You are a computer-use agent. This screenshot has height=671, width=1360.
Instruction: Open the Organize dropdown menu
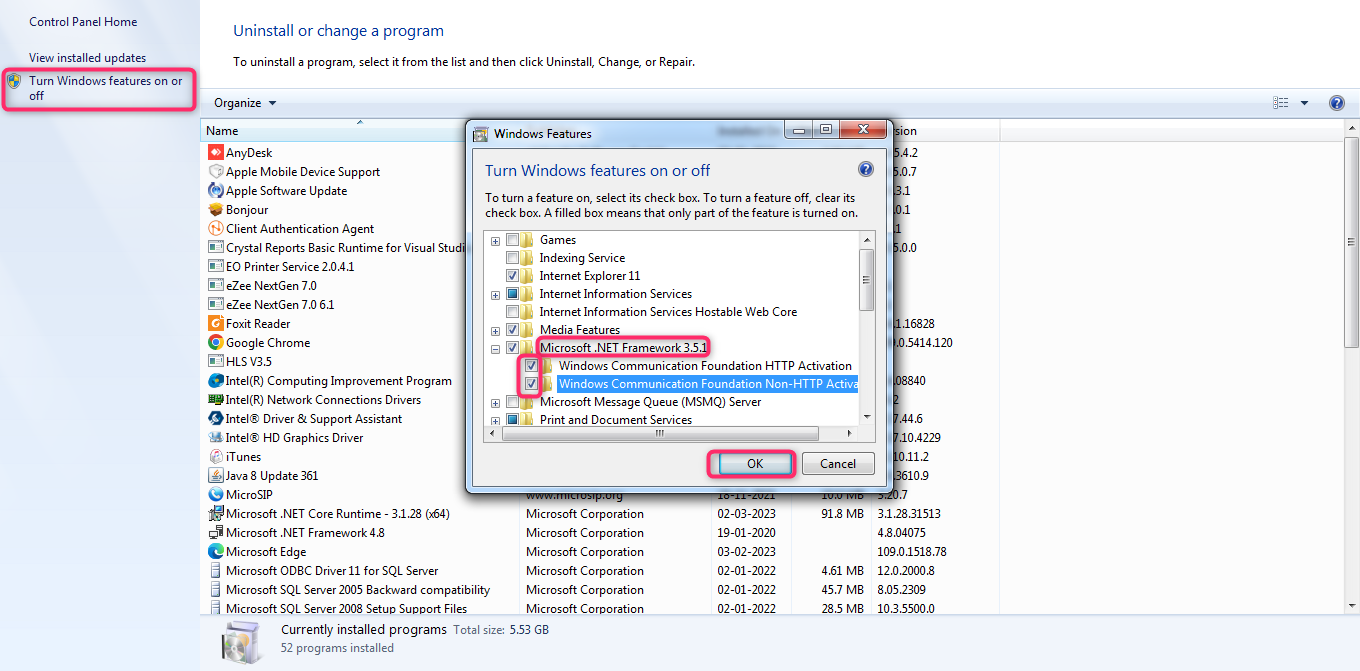tap(245, 103)
